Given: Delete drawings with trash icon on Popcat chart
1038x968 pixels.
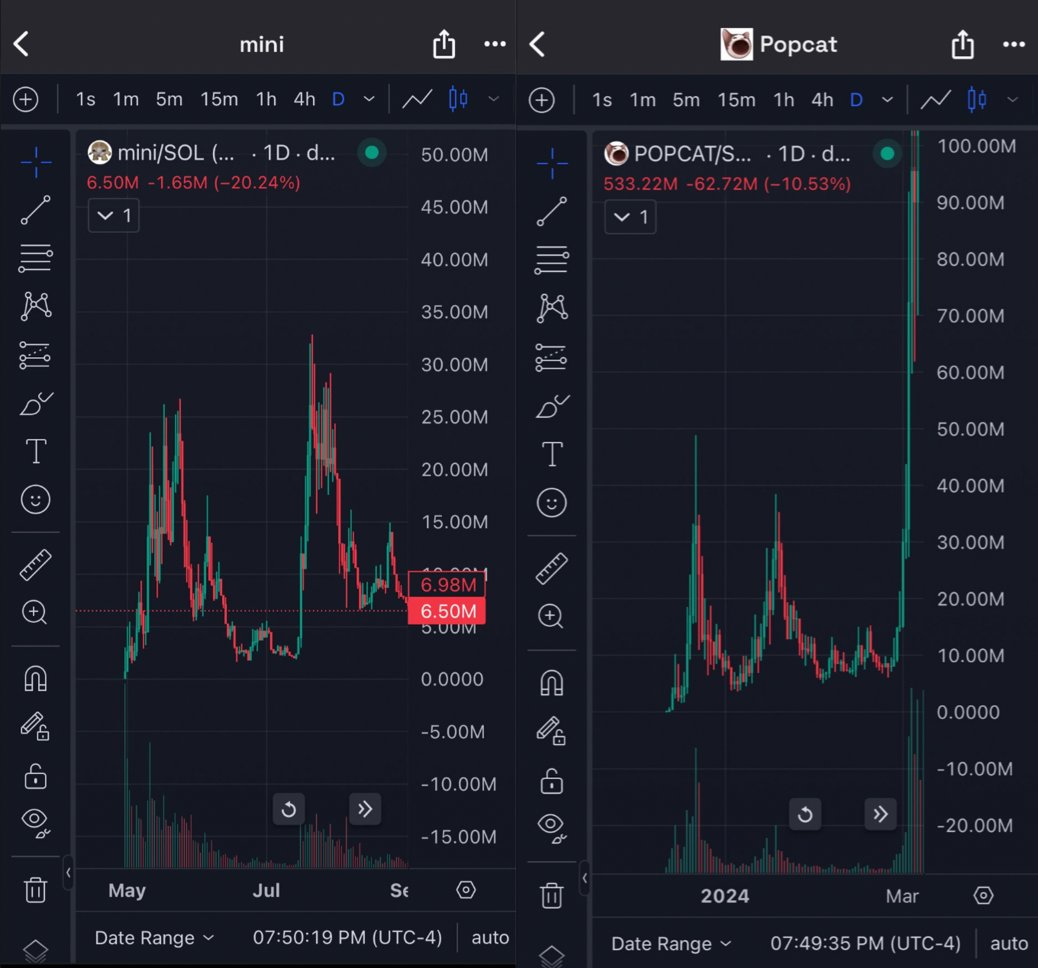Looking at the screenshot, I should [x=551, y=895].
